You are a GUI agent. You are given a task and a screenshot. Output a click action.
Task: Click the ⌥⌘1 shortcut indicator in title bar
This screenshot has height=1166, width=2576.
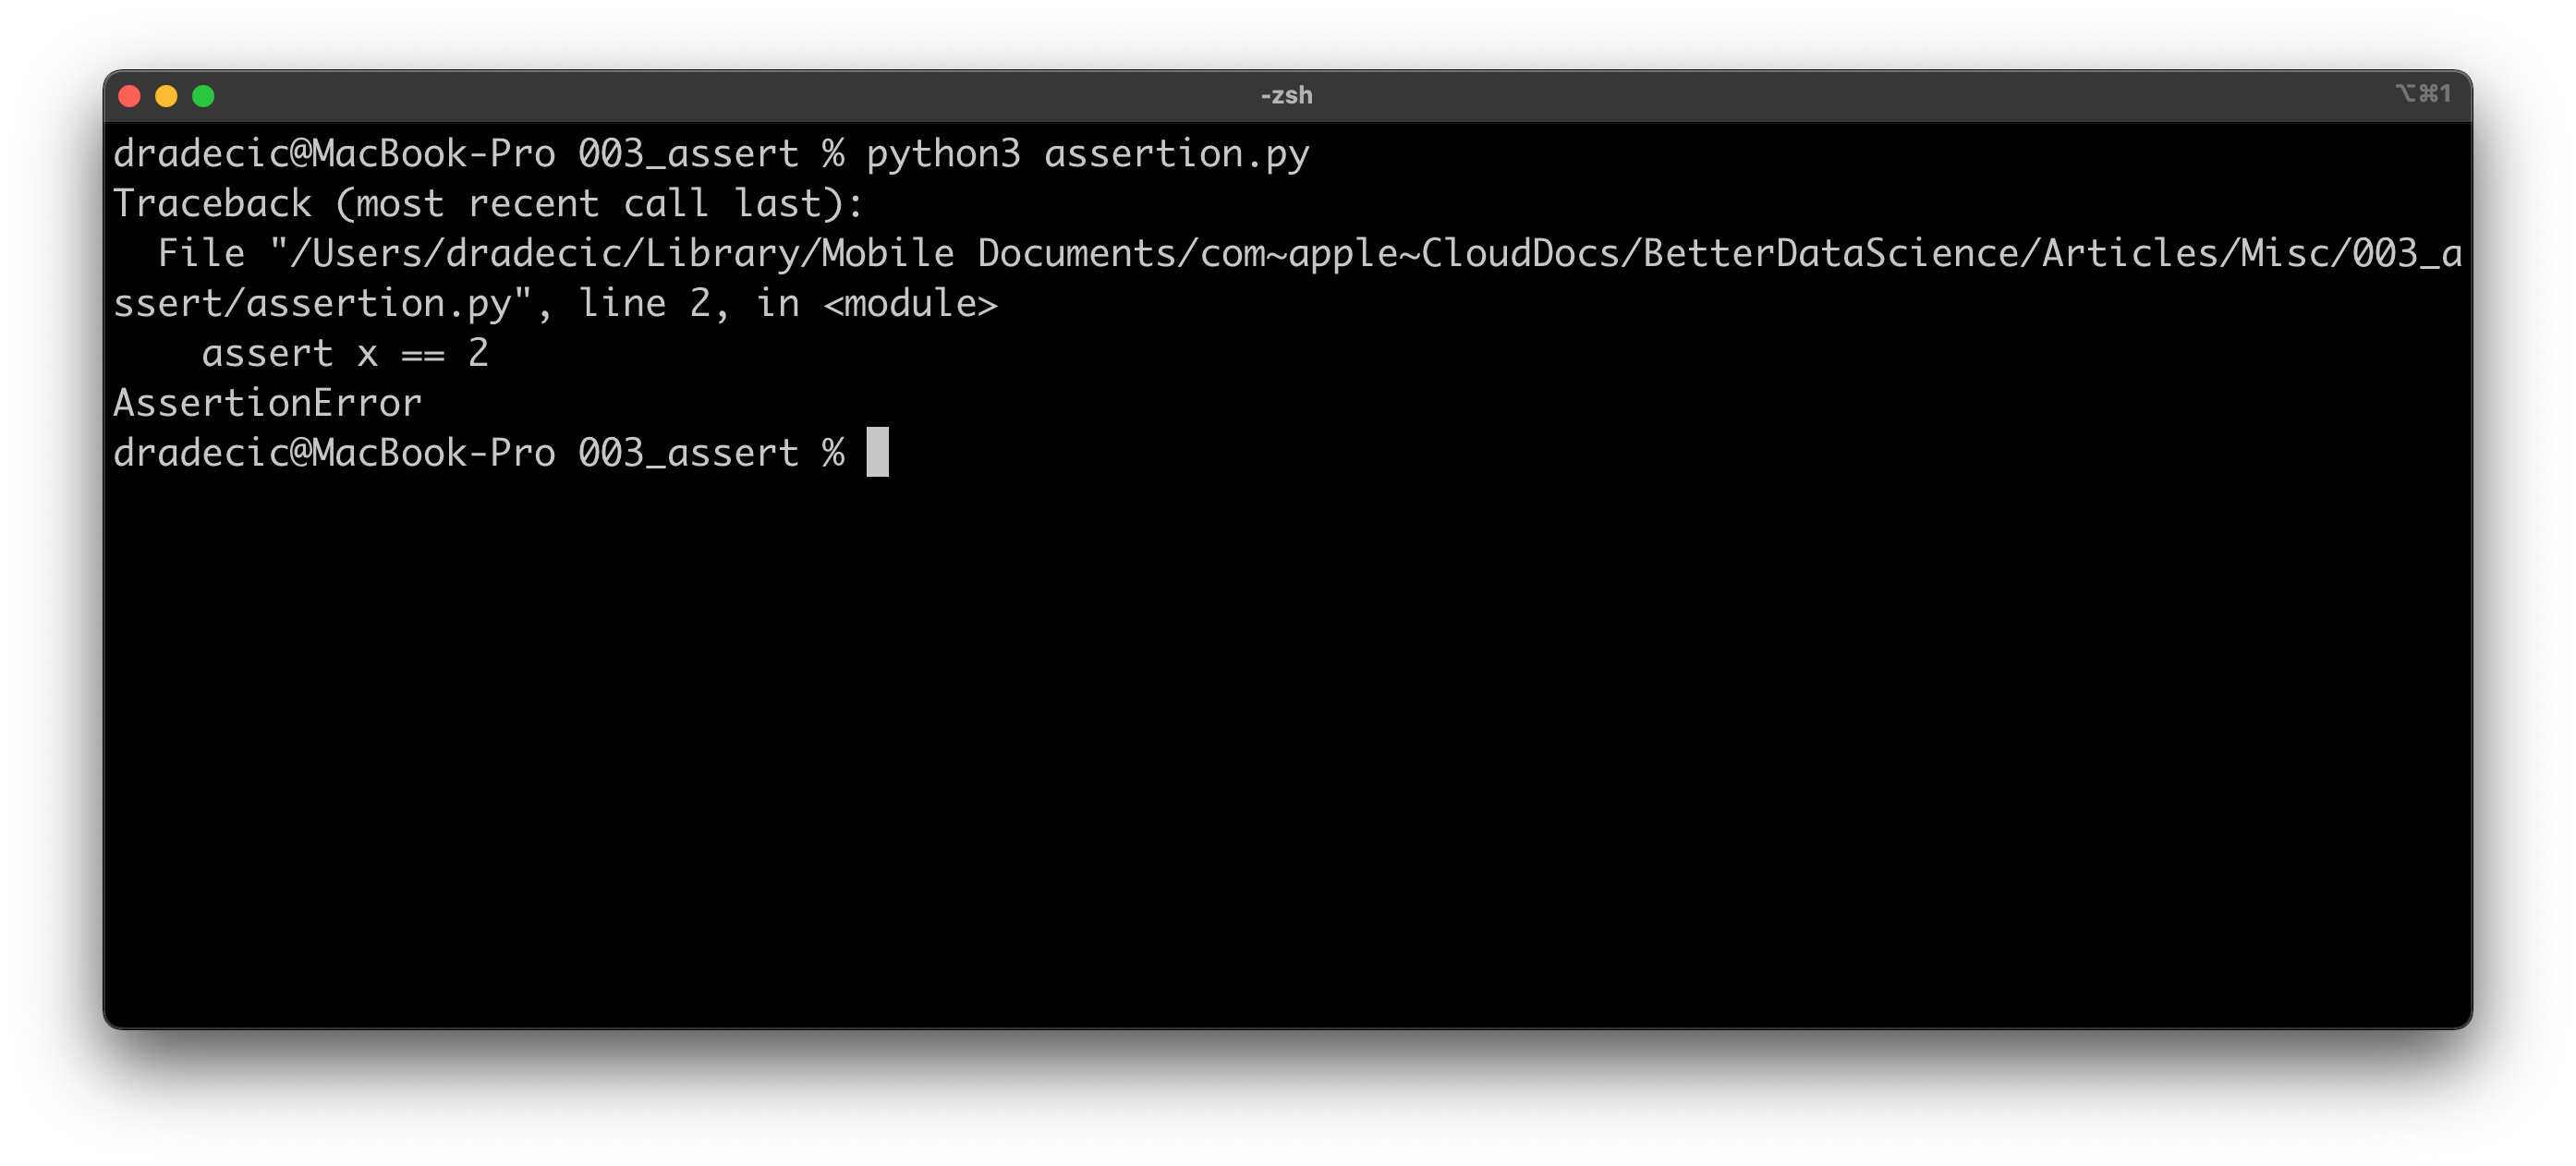2422,94
